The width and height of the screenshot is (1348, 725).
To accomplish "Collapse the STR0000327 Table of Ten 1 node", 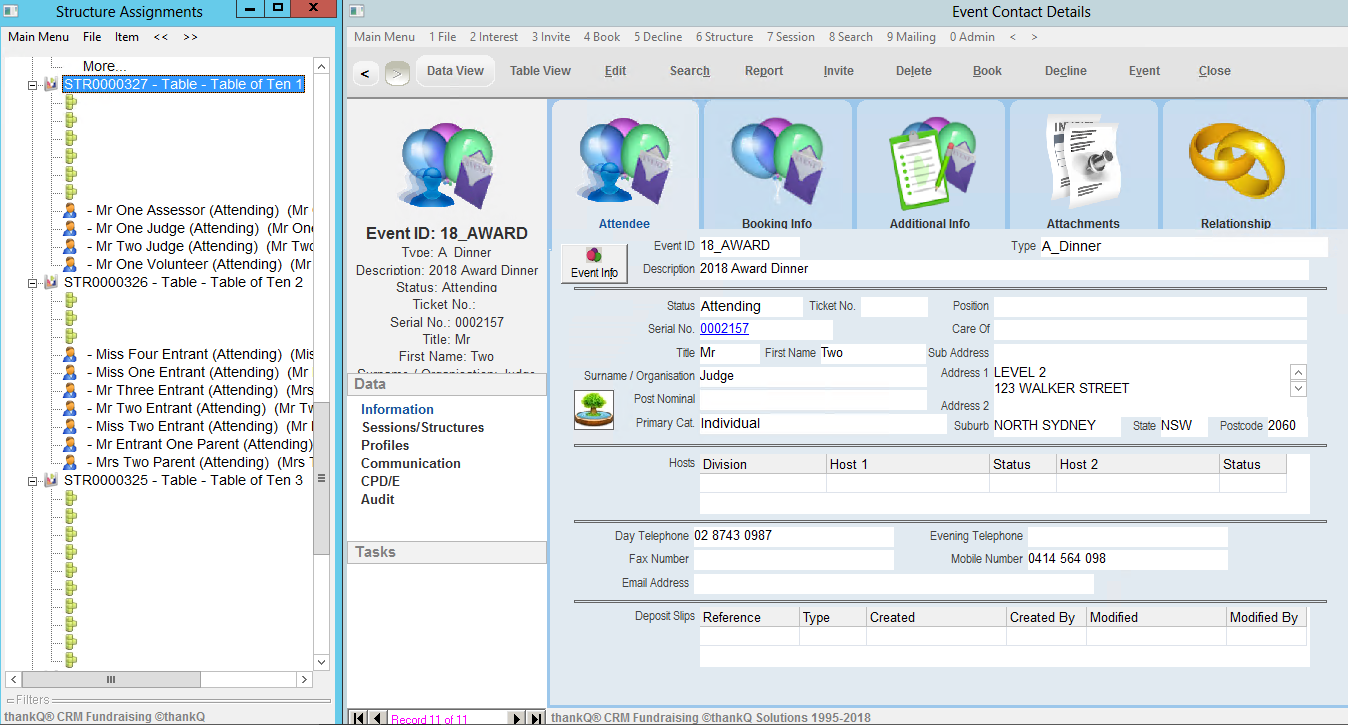I will (33, 85).
